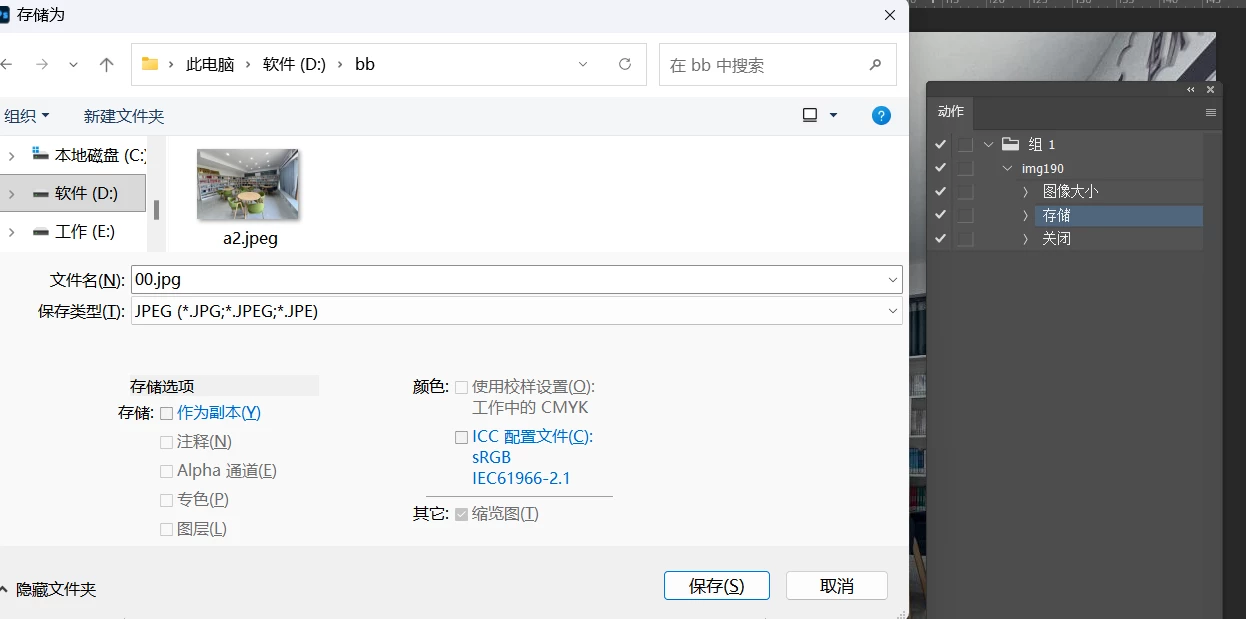This screenshot has width=1246, height=619.
Task: Open the address bar history dropdown
Action: 583,64
